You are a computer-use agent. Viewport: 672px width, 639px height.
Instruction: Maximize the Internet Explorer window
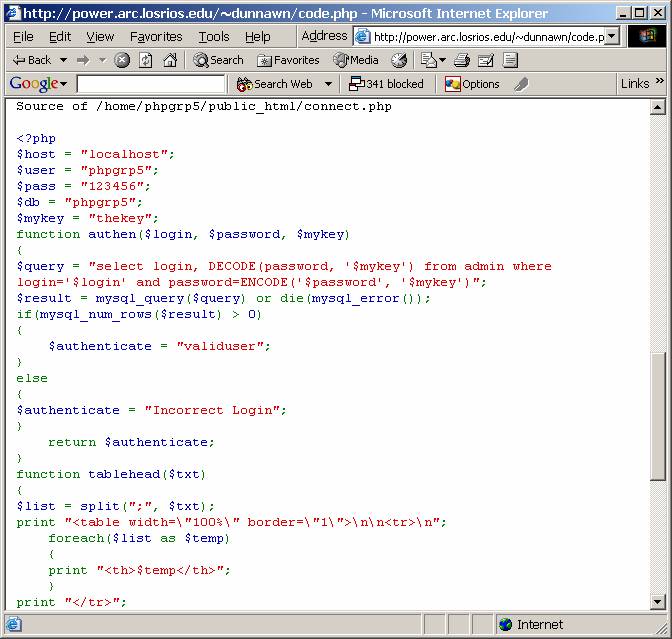tap(639, 13)
